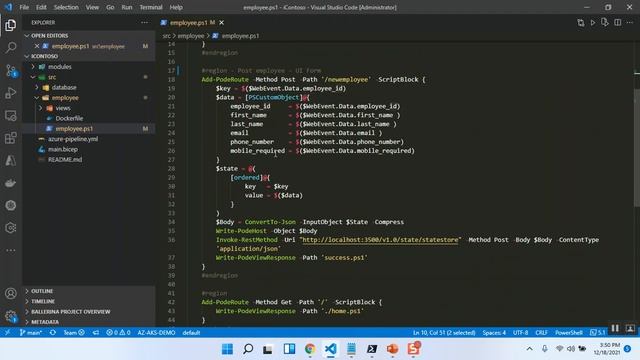Viewport: 640px width, 360px height.
Task: Open the Terminal menu
Action: (x=151, y=7)
